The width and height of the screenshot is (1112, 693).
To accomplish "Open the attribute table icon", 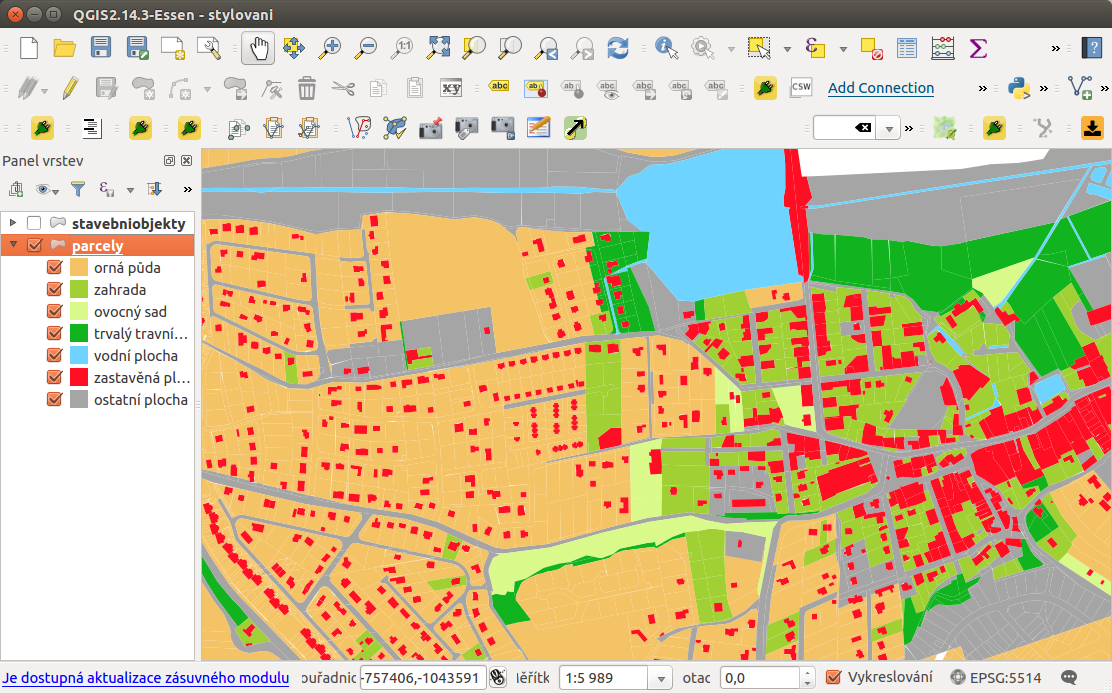I will coord(906,48).
